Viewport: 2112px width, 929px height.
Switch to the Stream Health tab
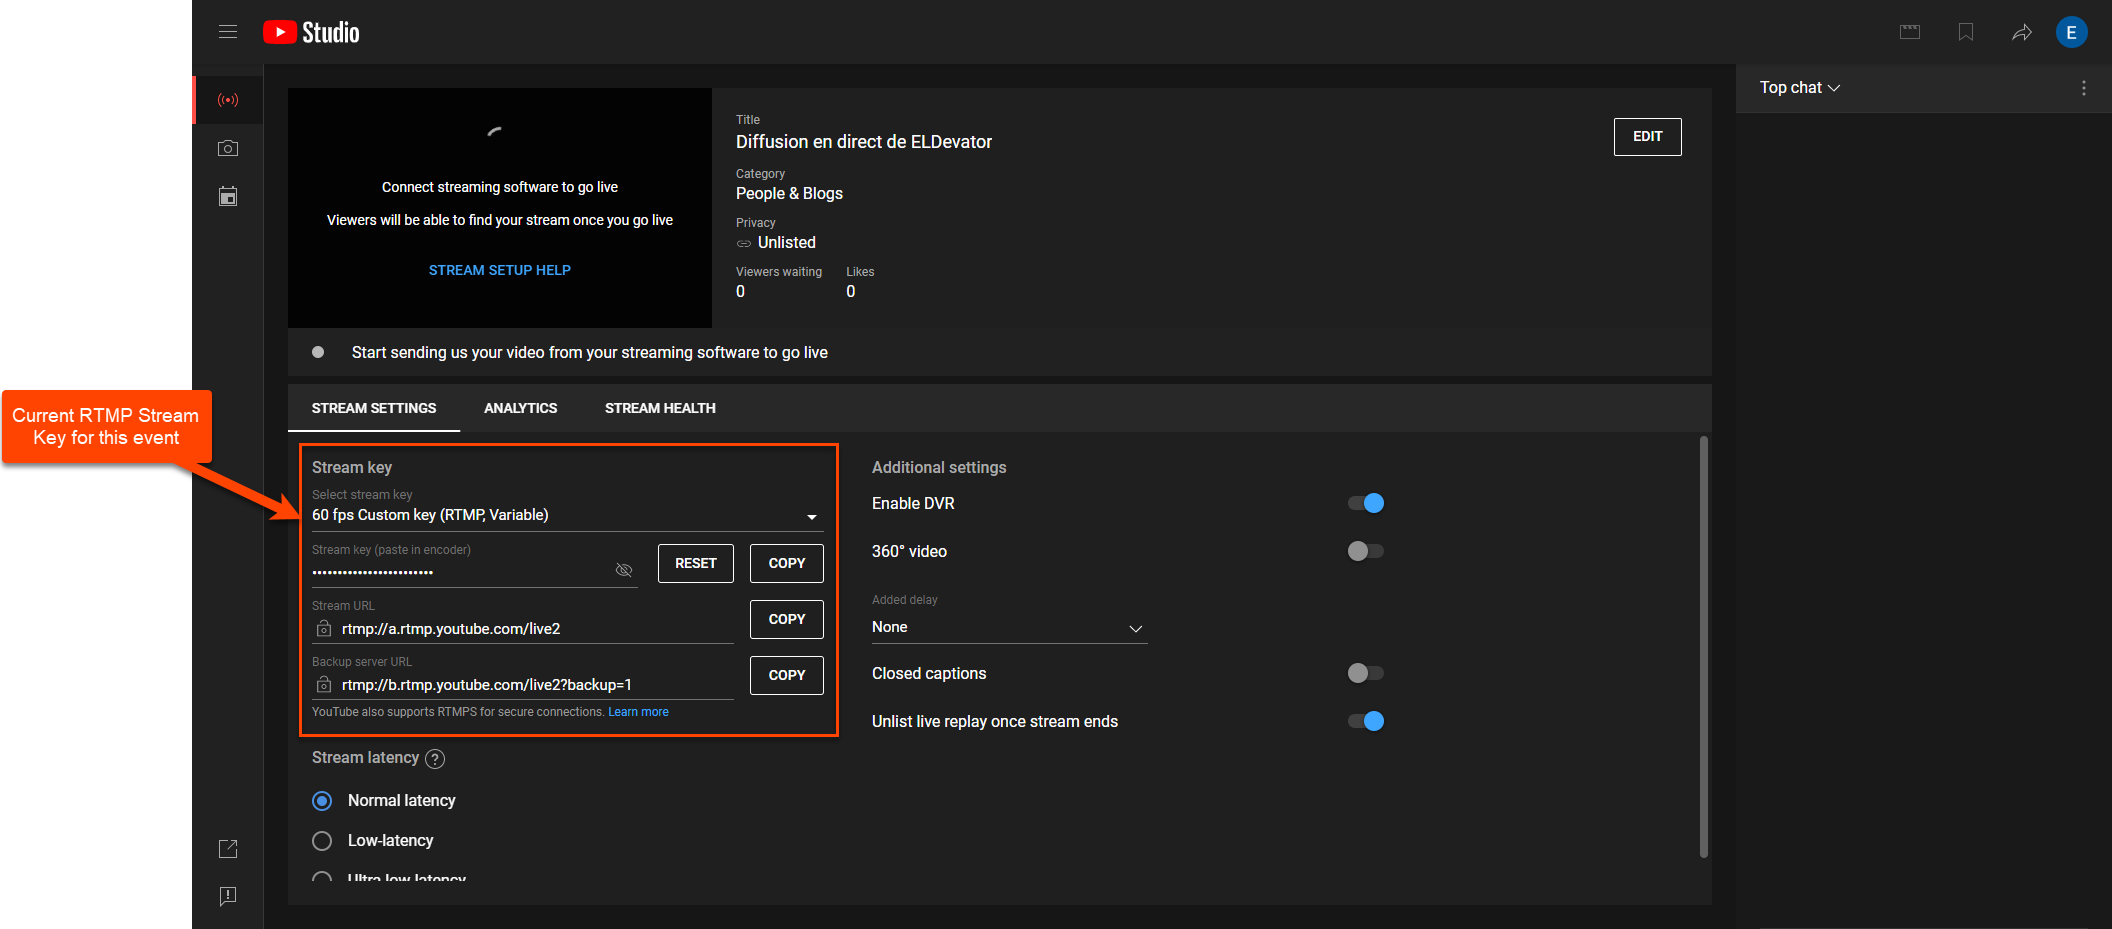point(660,408)
